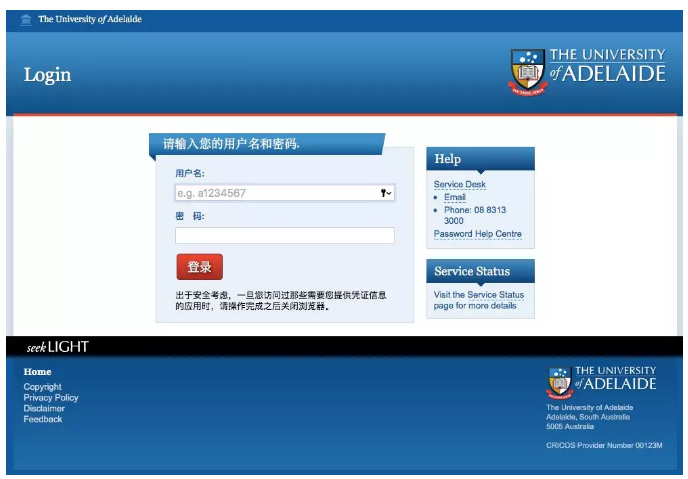Select Home in the footer menu
The width and height of the screenshot is (688, 479).
[37, 372]
